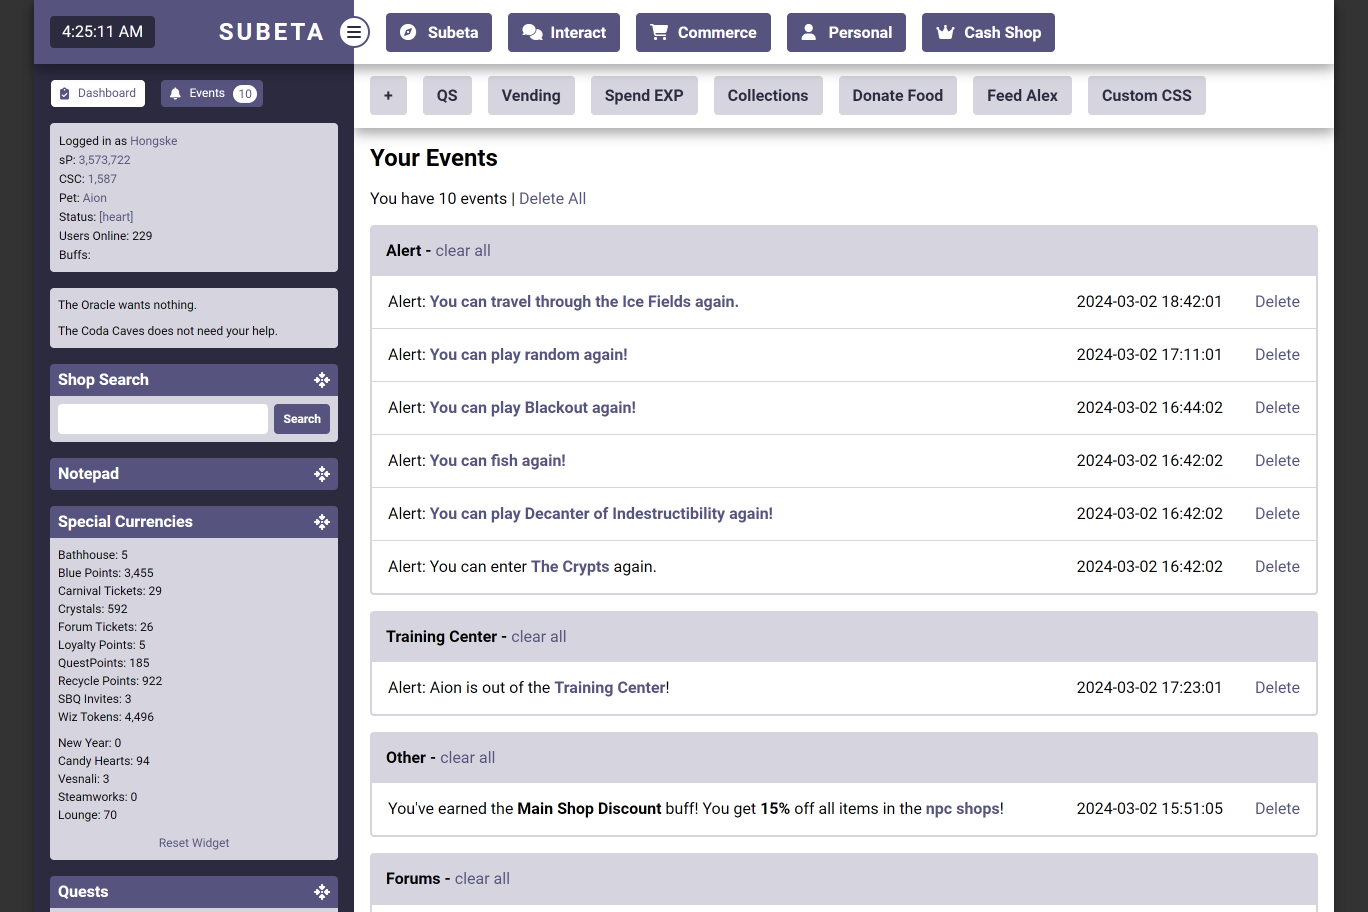Image resolution: width=1368 pixels, height=912 pixels.
Task: Click the move icon on Special Currencies widget
Action: [x=321, y=522]
